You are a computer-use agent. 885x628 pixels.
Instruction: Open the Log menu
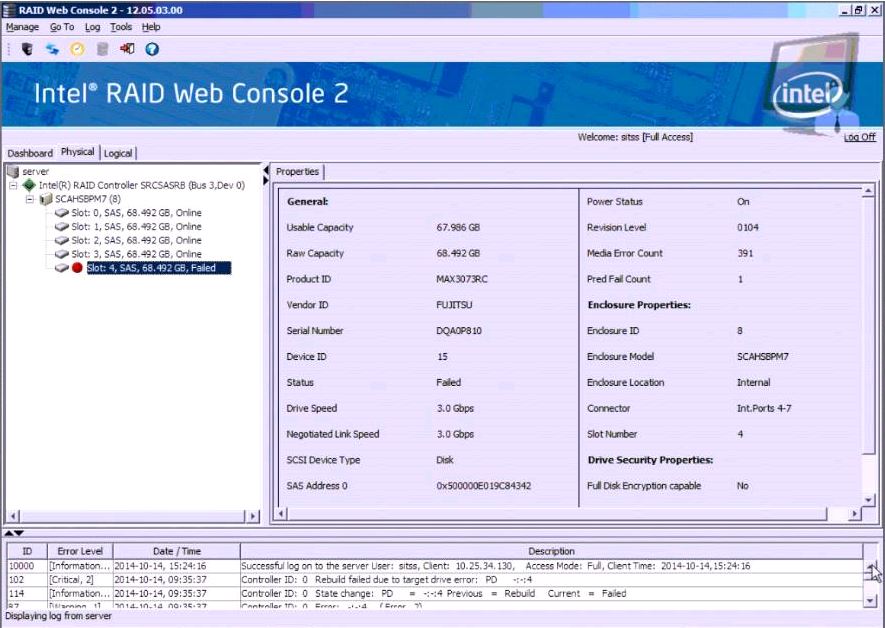(93, 27)
